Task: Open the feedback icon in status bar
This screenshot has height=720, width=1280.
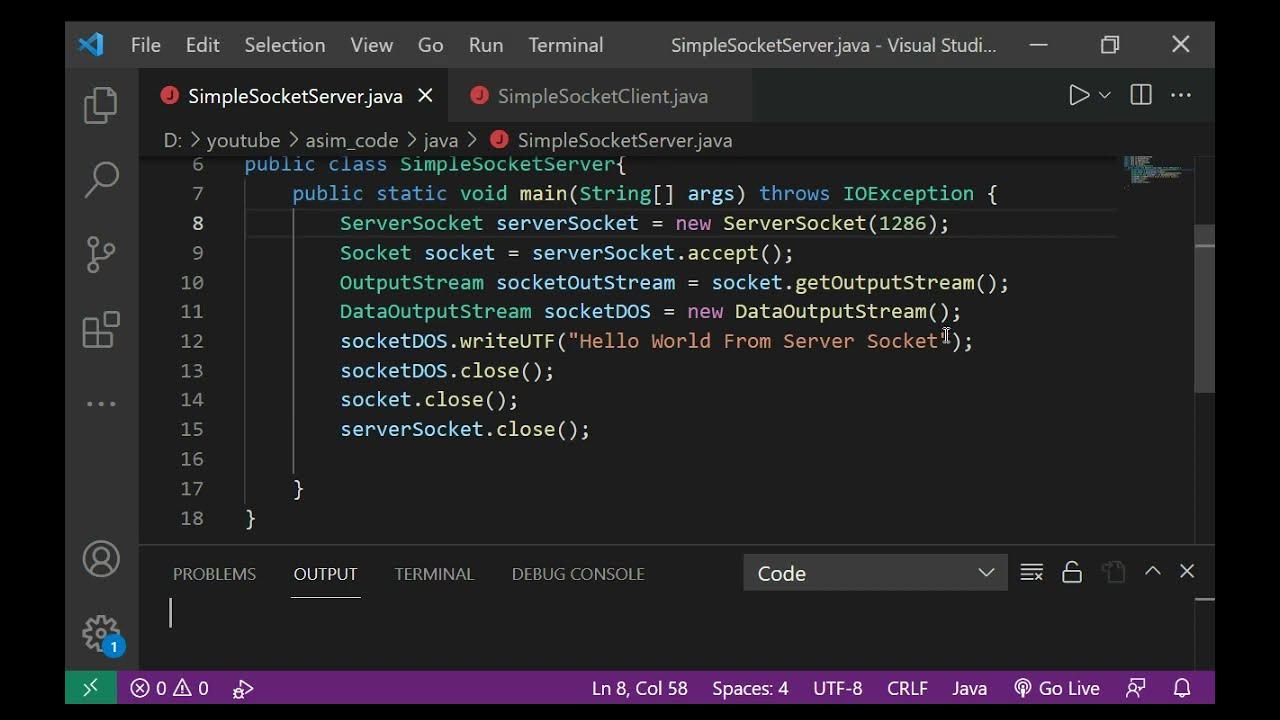Action: coord(1135,688)
